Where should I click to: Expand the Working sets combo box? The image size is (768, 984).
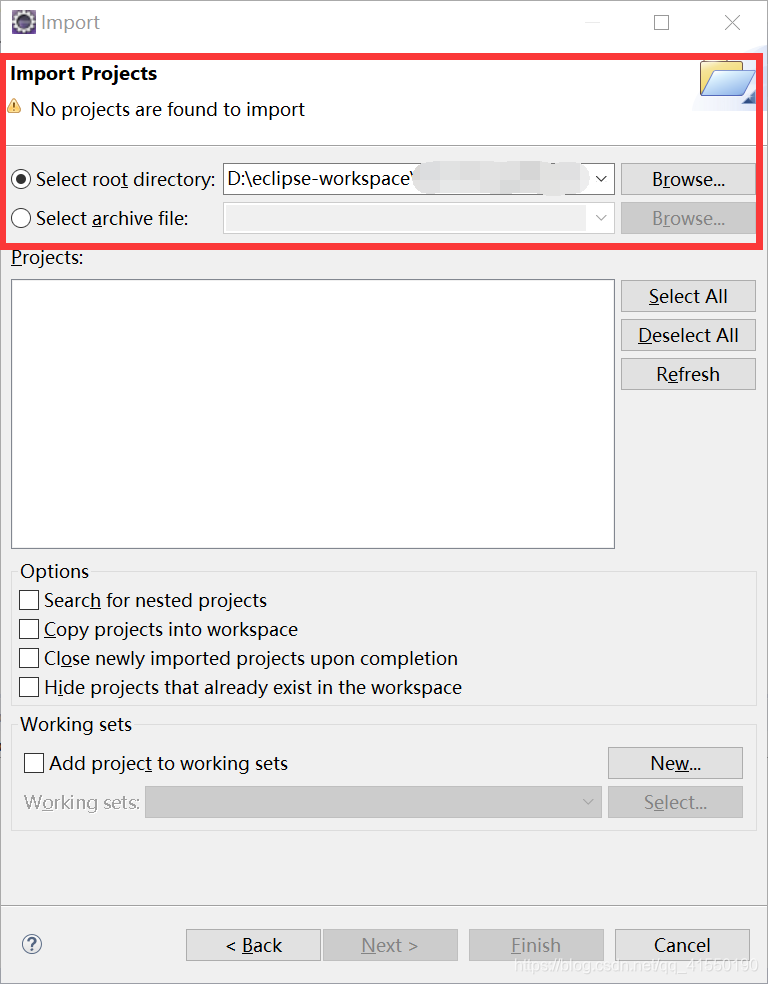click(373, 802)
